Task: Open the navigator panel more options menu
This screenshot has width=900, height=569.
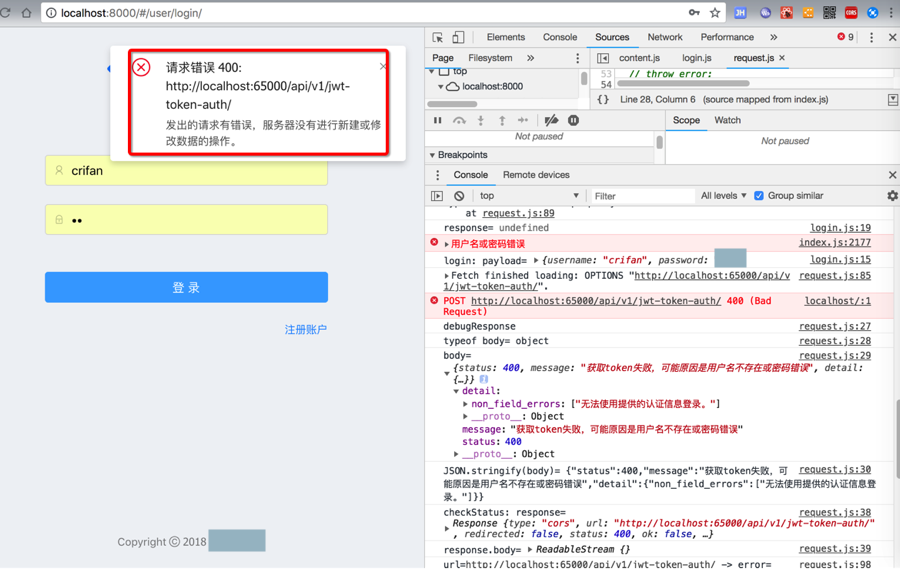Action: click(577, 58)
